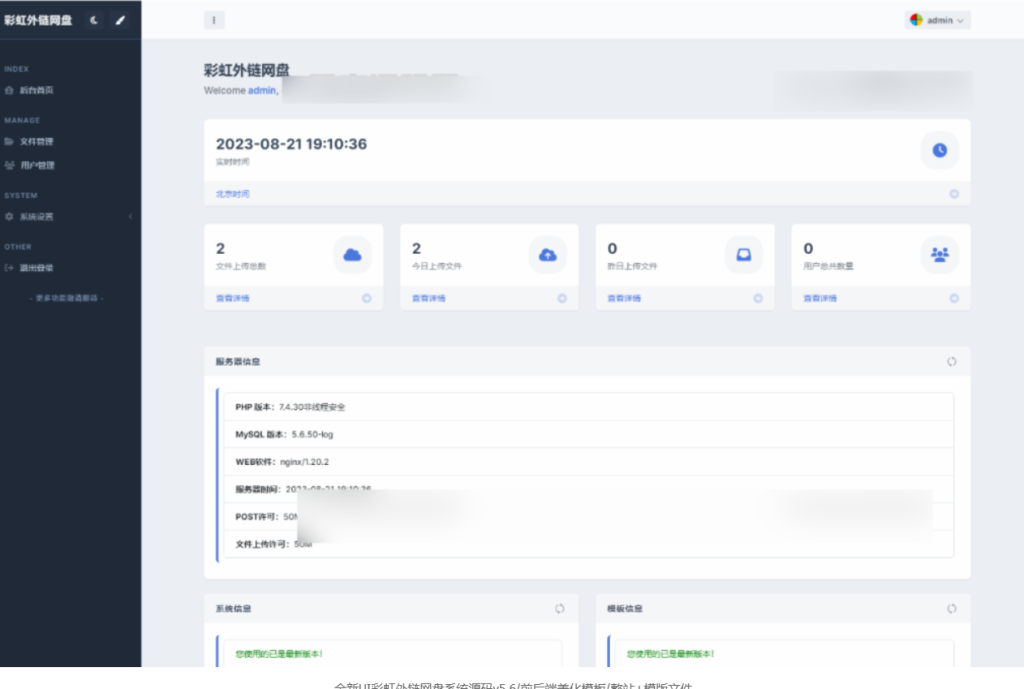Click the brush theme icon in sidebar header

[120, 20]
